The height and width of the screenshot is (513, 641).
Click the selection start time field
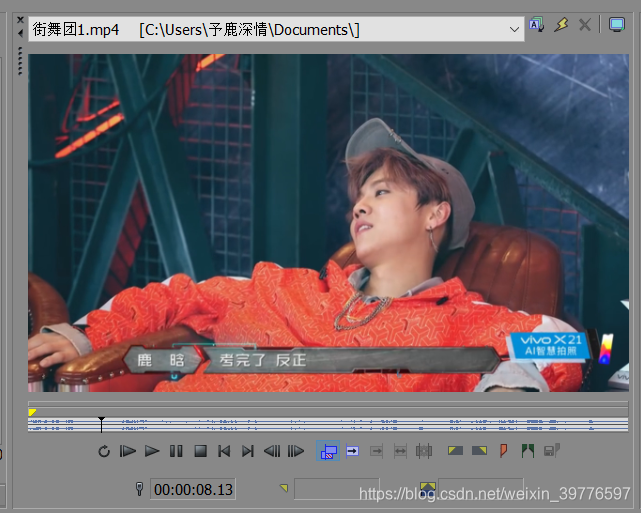point(337,488)
